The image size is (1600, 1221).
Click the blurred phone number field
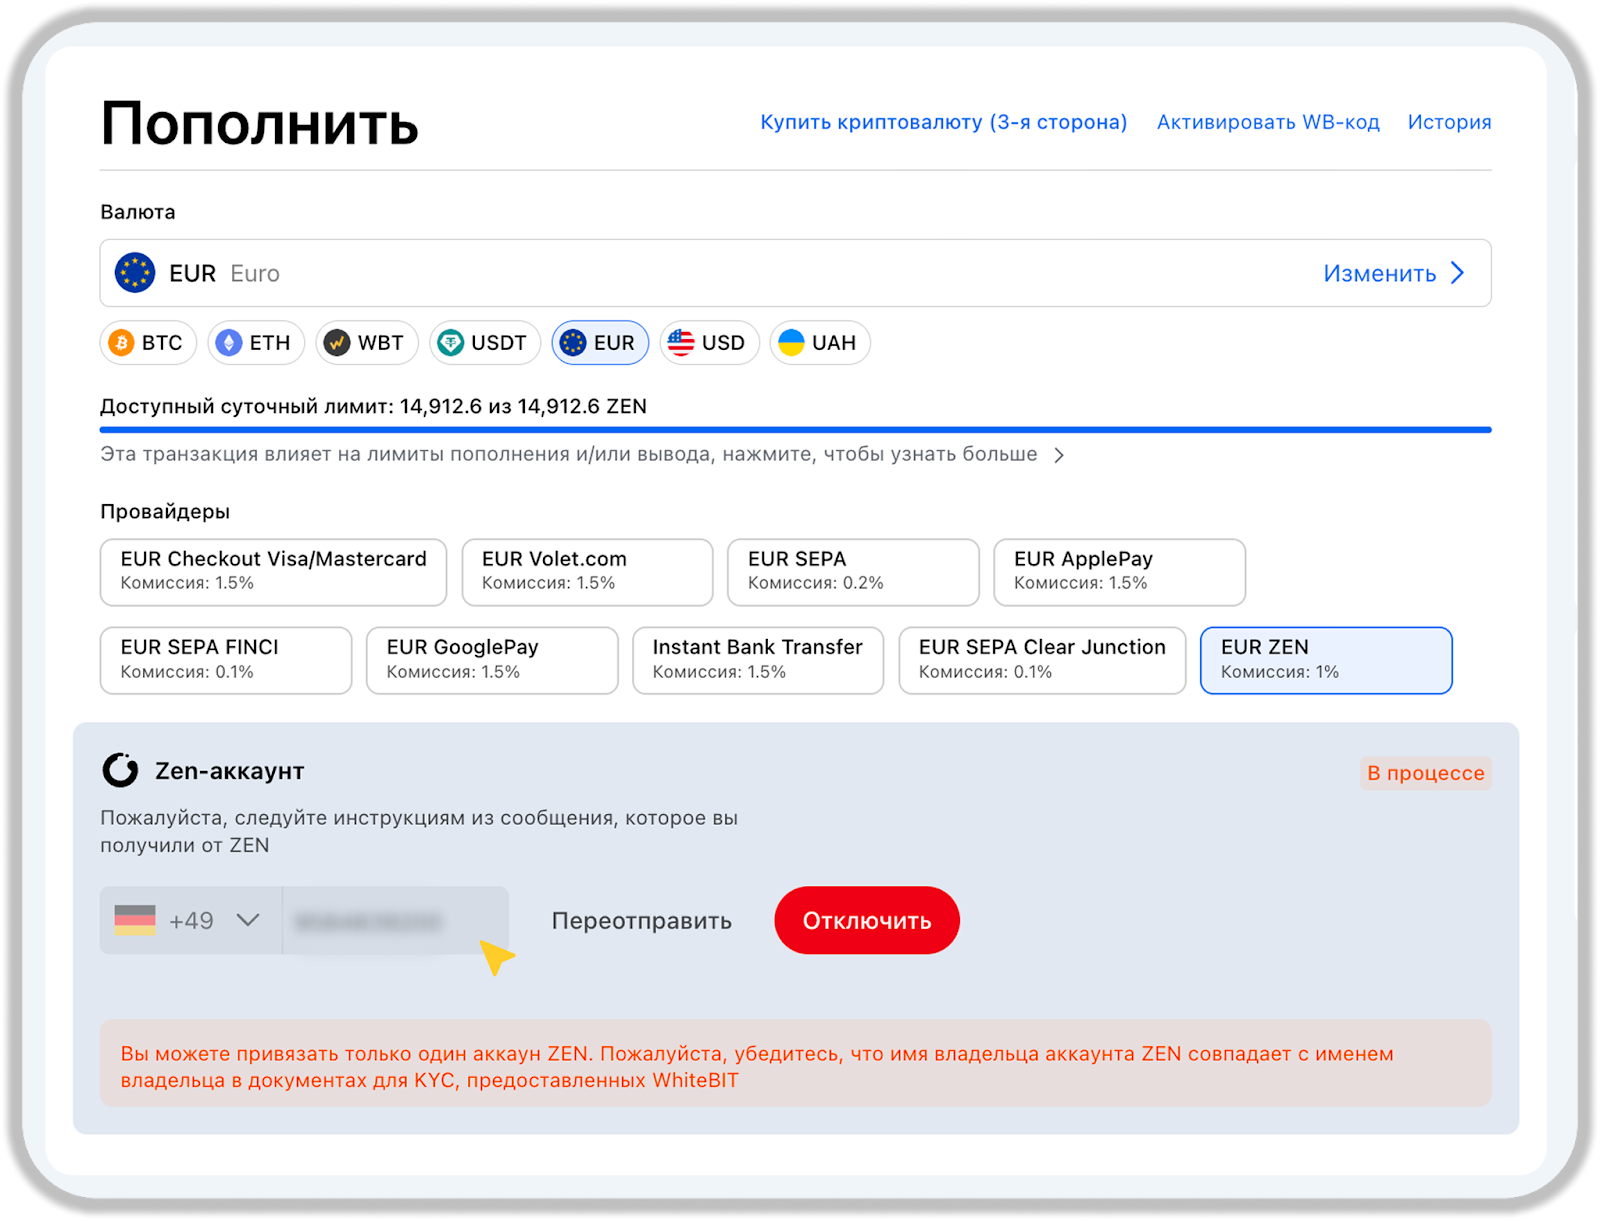[x=395, y=921]
